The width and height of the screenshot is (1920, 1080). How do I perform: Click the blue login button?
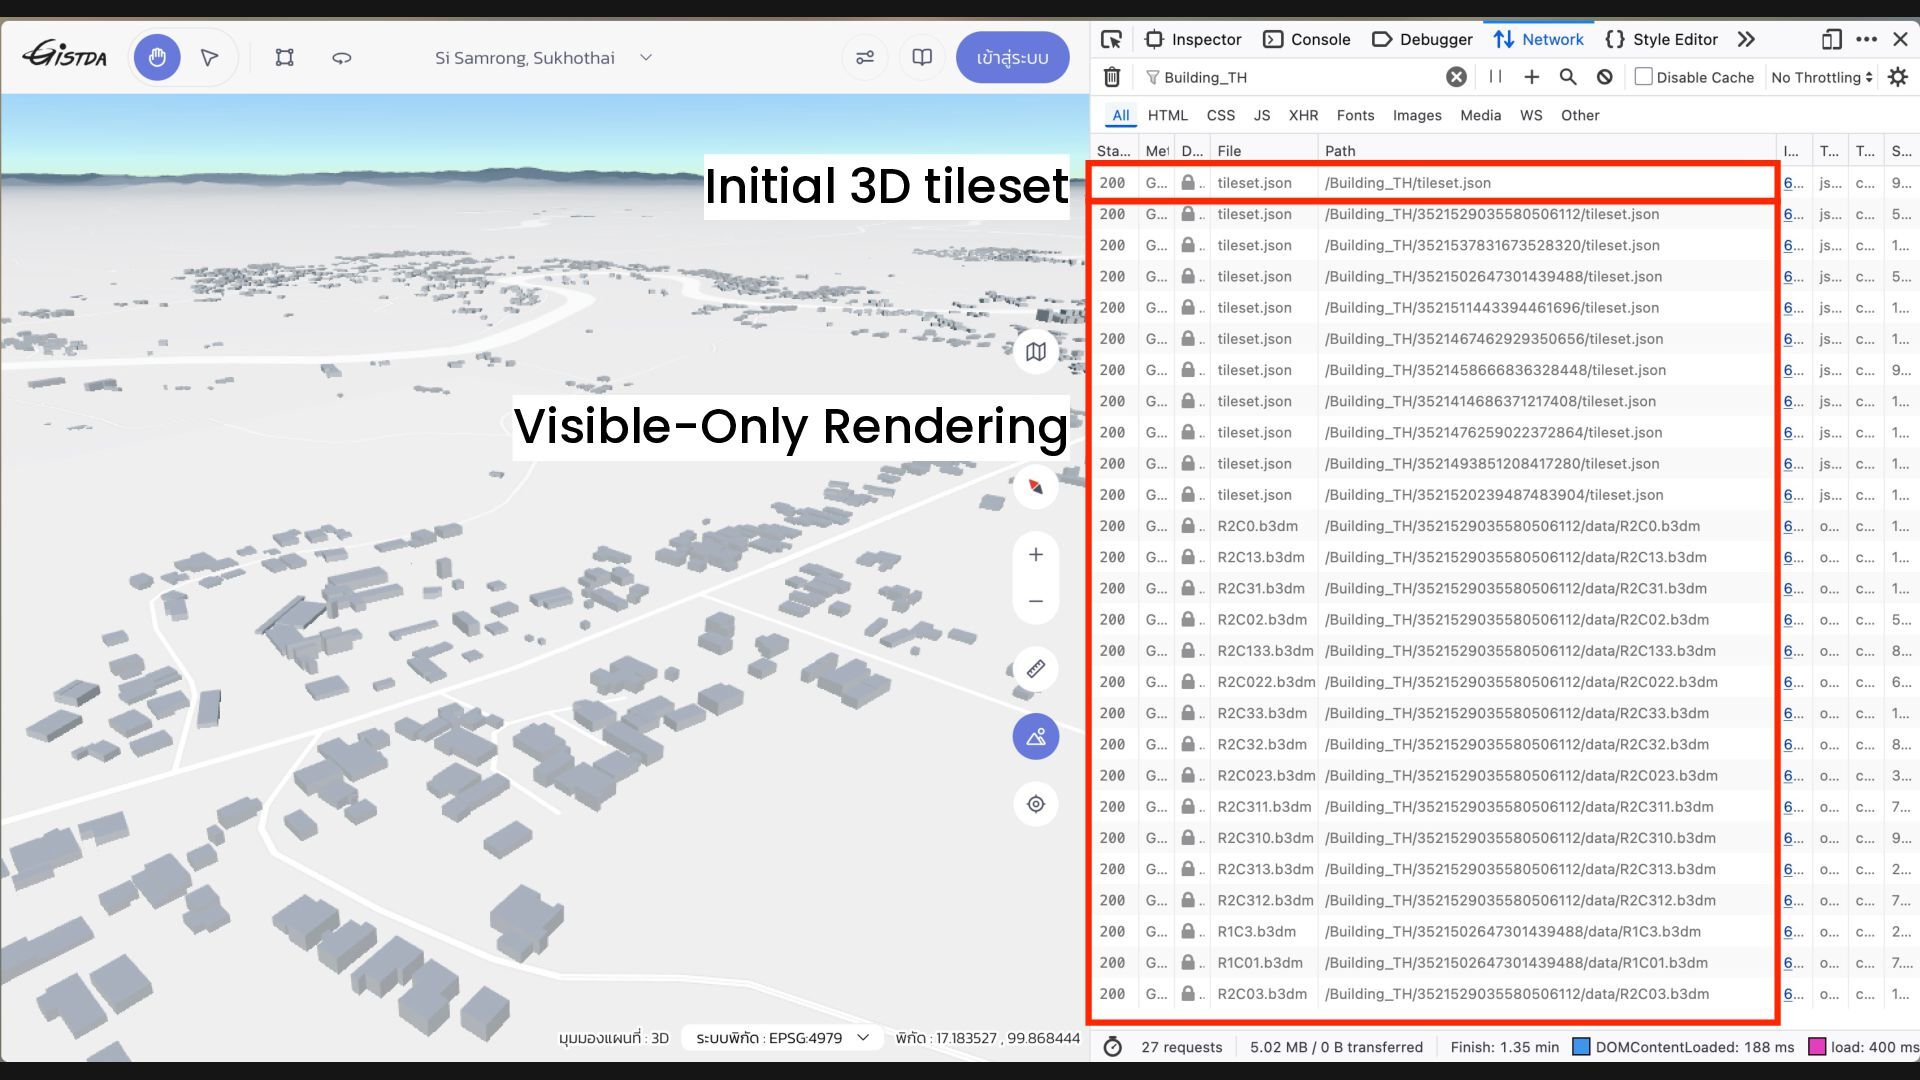(1012, 58)
